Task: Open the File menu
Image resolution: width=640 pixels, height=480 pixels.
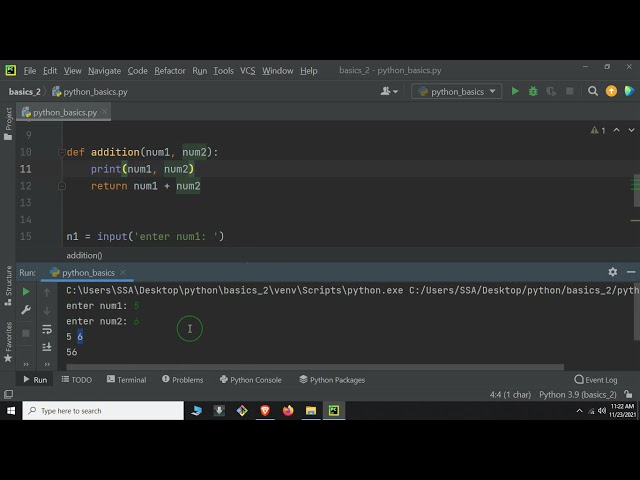Action: pyautogui.click(x=30, y=71)
